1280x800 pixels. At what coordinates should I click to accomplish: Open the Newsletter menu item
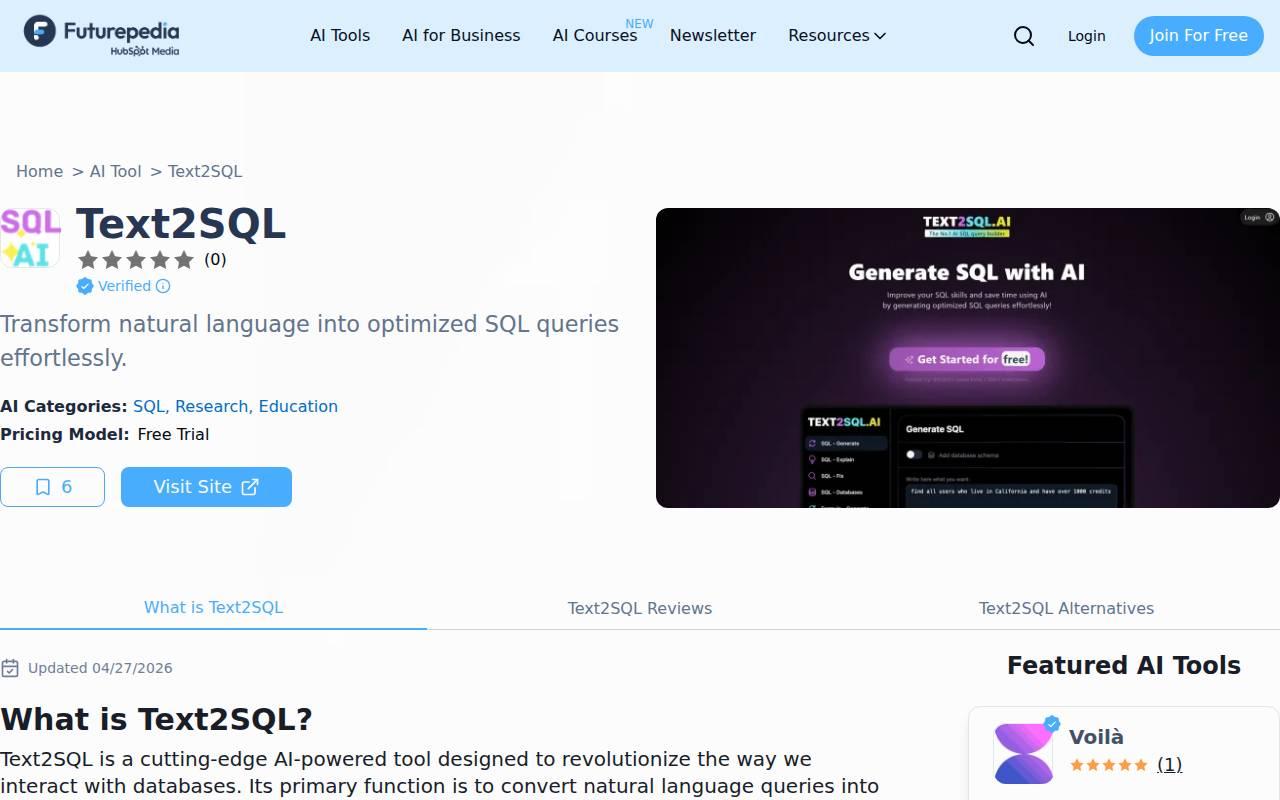(713, 36)
